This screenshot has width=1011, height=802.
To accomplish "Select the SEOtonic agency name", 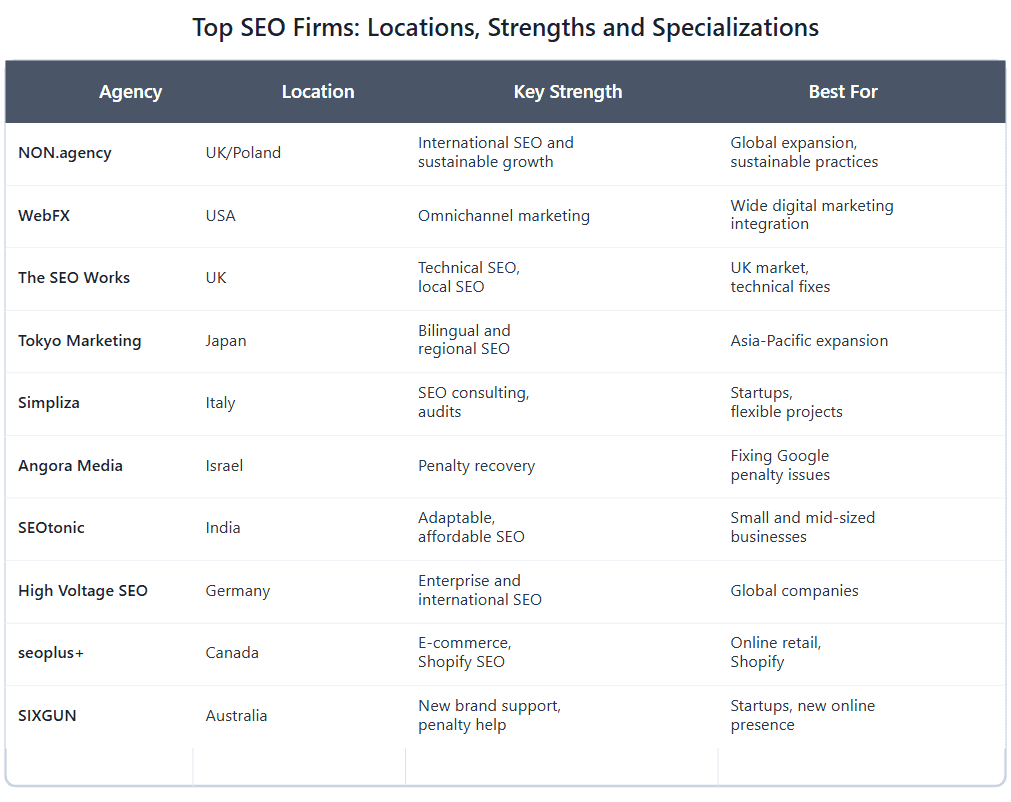I will point(51,528).
